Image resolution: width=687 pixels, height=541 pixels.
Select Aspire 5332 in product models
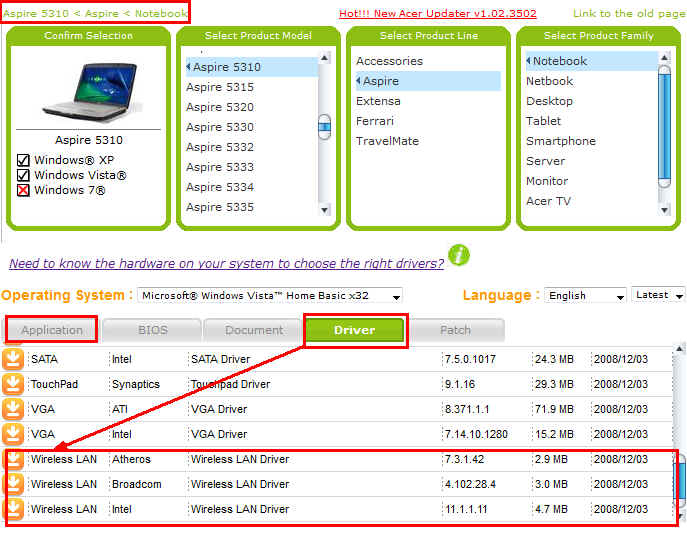tap(220, 147)
